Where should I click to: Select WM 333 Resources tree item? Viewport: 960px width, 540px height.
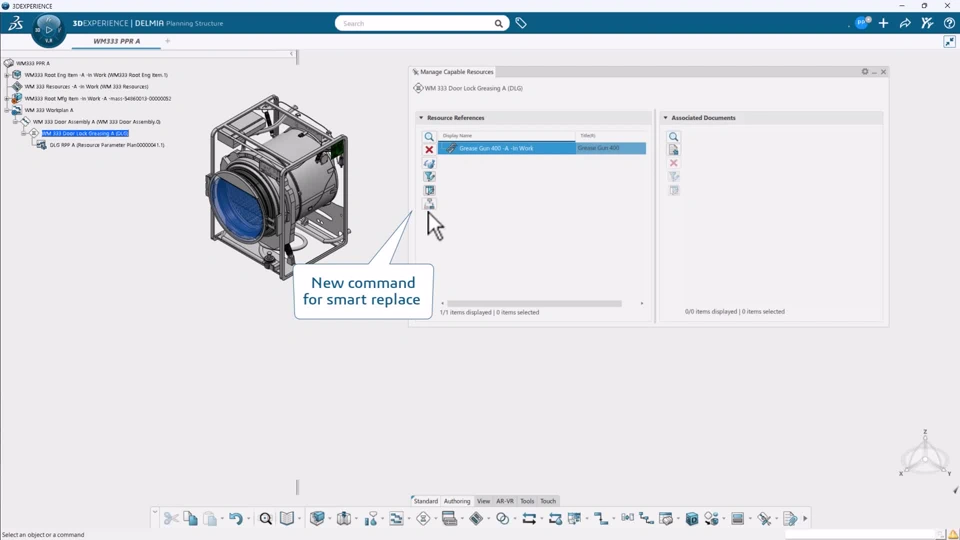pos(86,86)
